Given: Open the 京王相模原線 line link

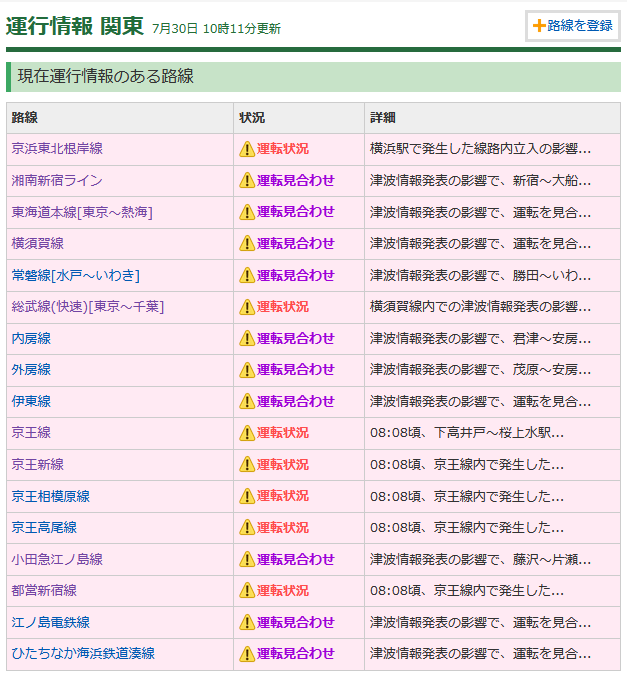Looking at the screenshot, I should 50,496.
